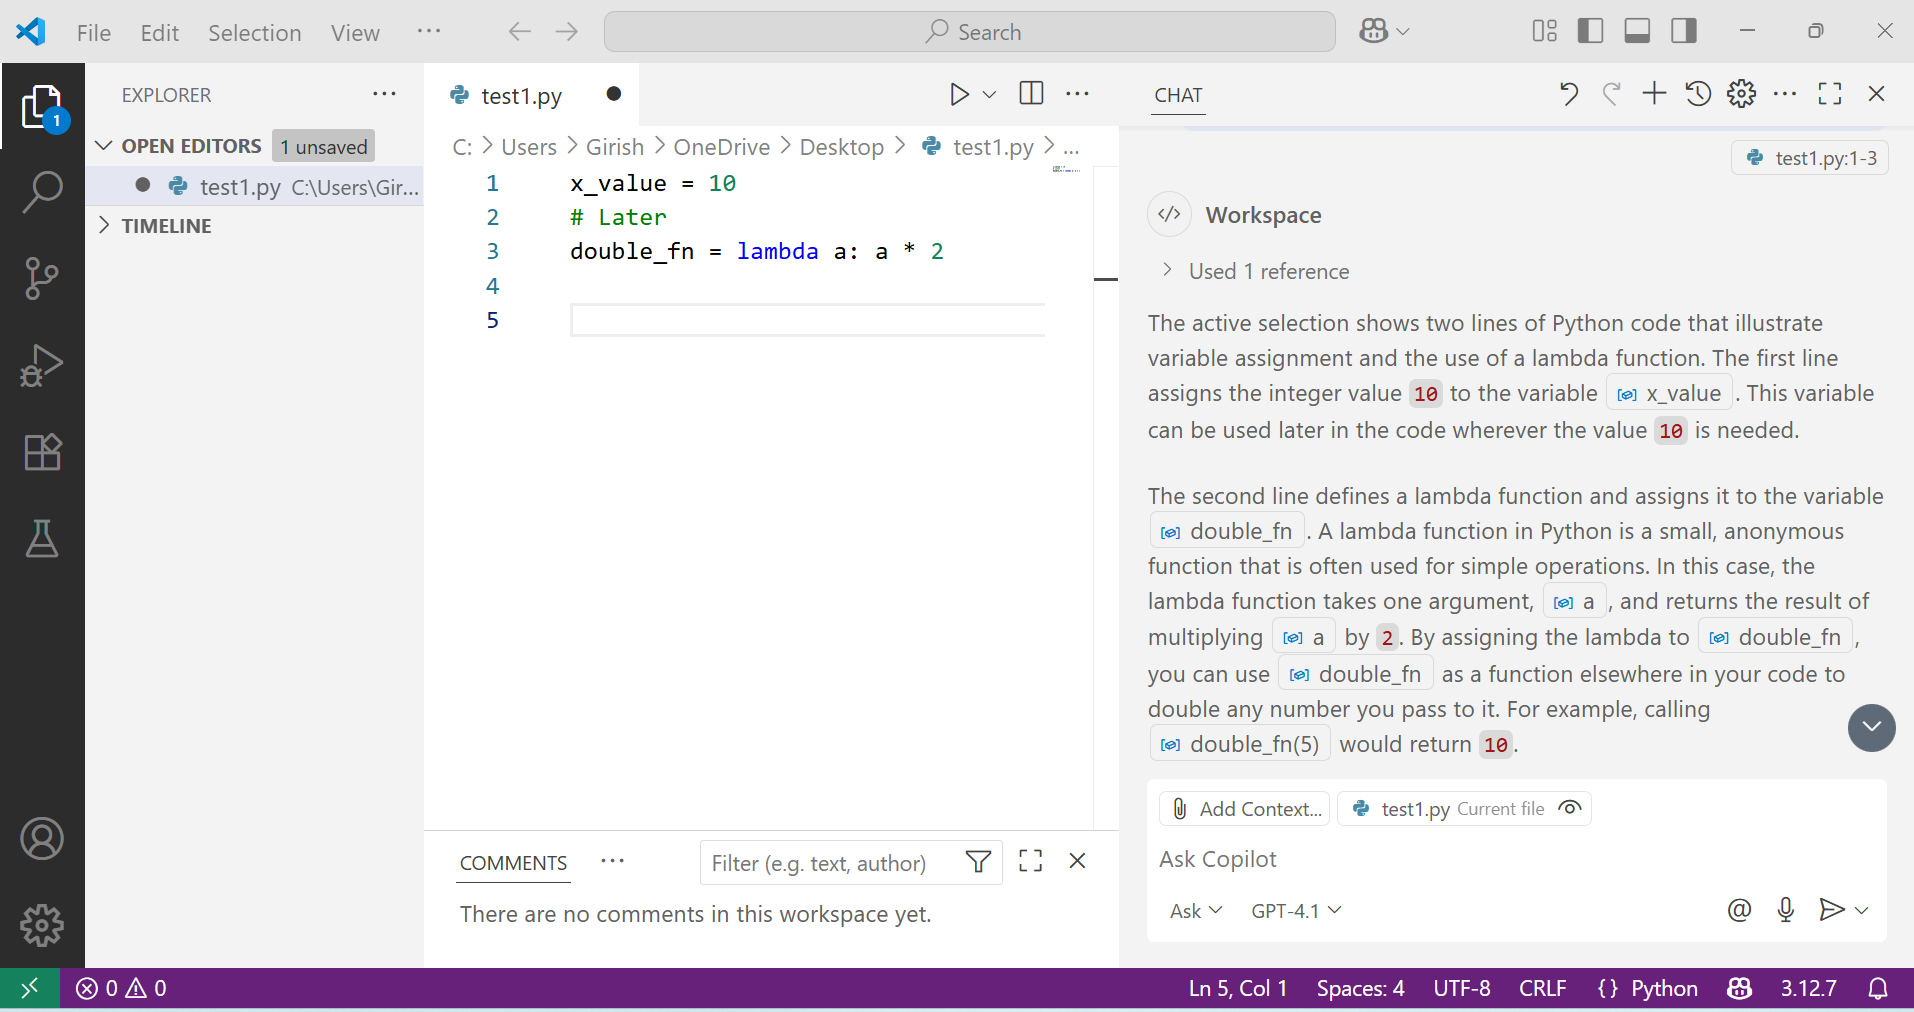The width and height of the screenshot is (1914, 1012).
Task: Run the Python file using the play icon
Action: [957, 93]
